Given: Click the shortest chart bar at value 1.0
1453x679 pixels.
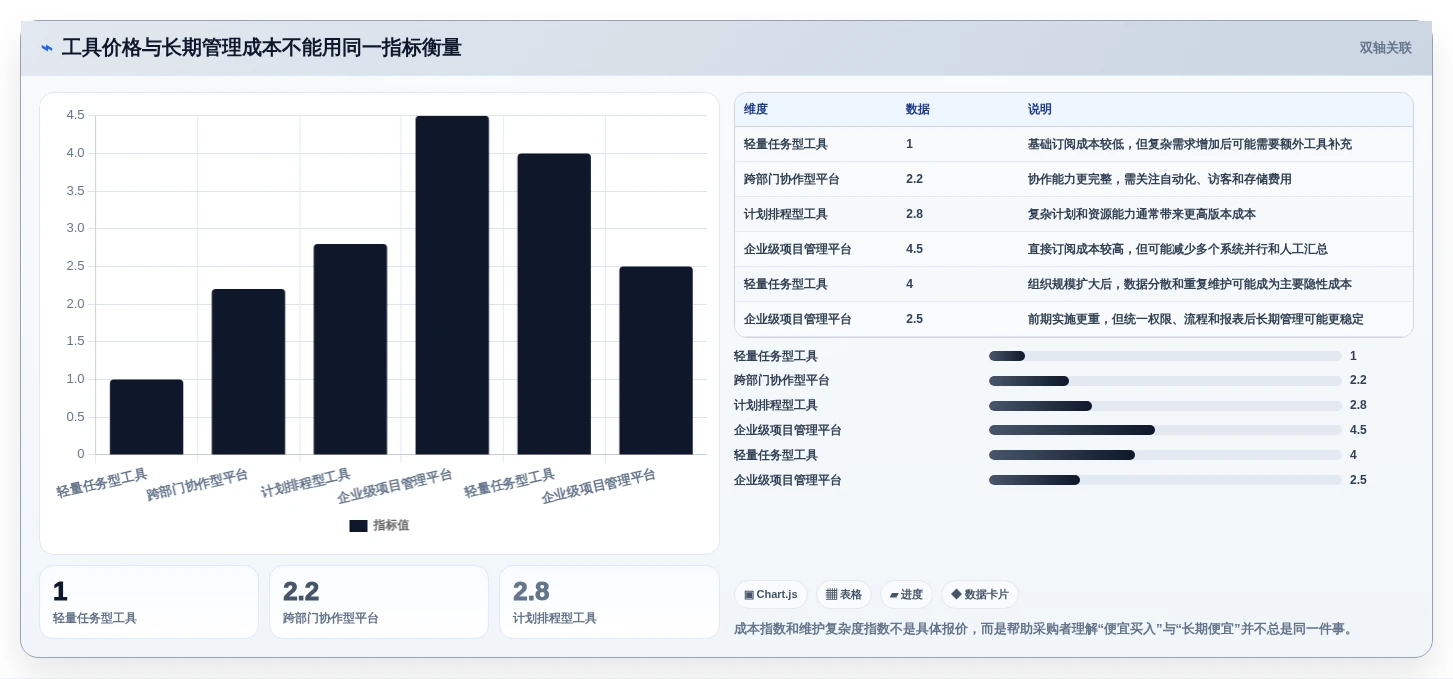Looking at the screenshot, I should [x=147, y=417].
